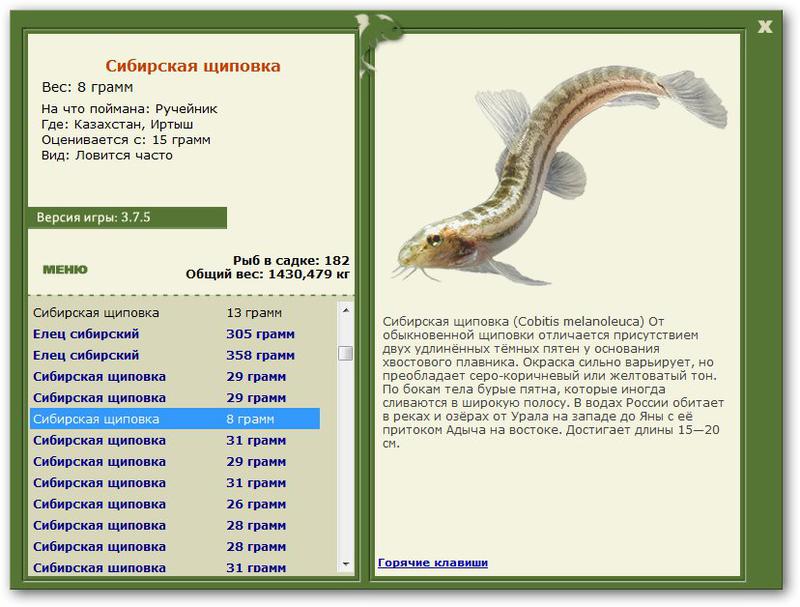The height and width of the screenshot is (607, 800).
Task: Click the scrollbar up arrow in fish list
Action: pyautogui.click(x=346, y=310)
